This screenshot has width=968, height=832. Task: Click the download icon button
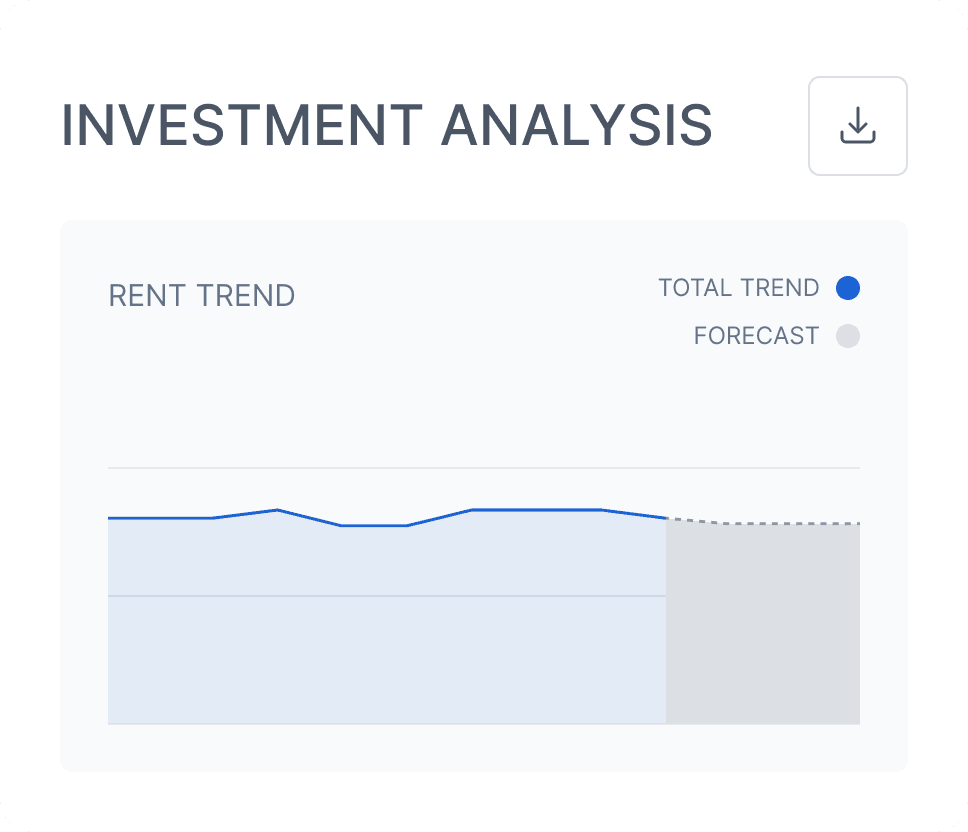click(x=857, y=126)
